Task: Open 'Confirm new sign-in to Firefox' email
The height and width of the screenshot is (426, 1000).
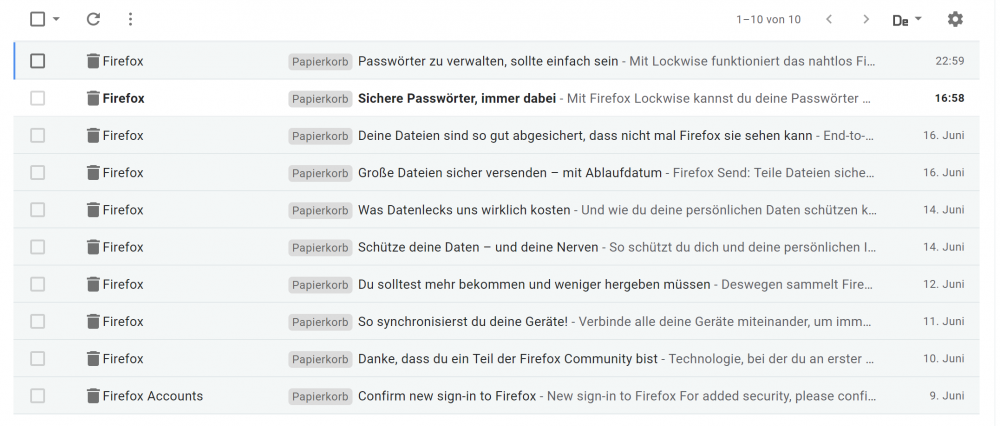Action: pos(447,396)
